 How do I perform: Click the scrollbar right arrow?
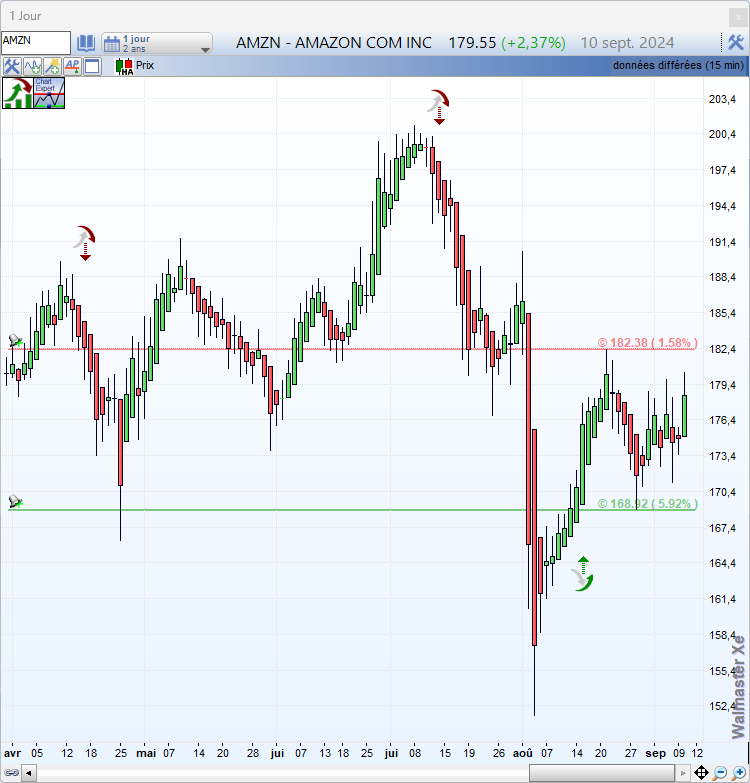tap(683, 774)
